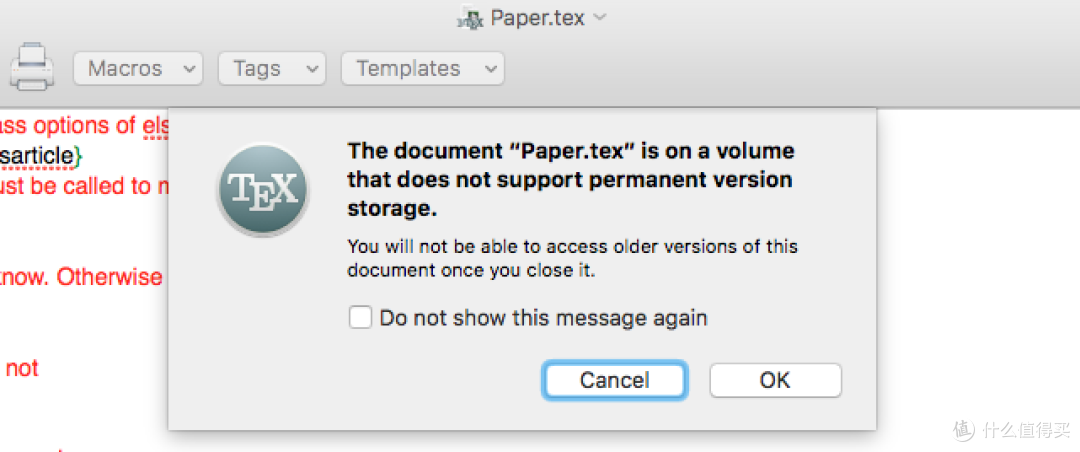Click the underlined word "els" in editor
The height and width of the screenshot is (452, 1080).
pos(154,126)
